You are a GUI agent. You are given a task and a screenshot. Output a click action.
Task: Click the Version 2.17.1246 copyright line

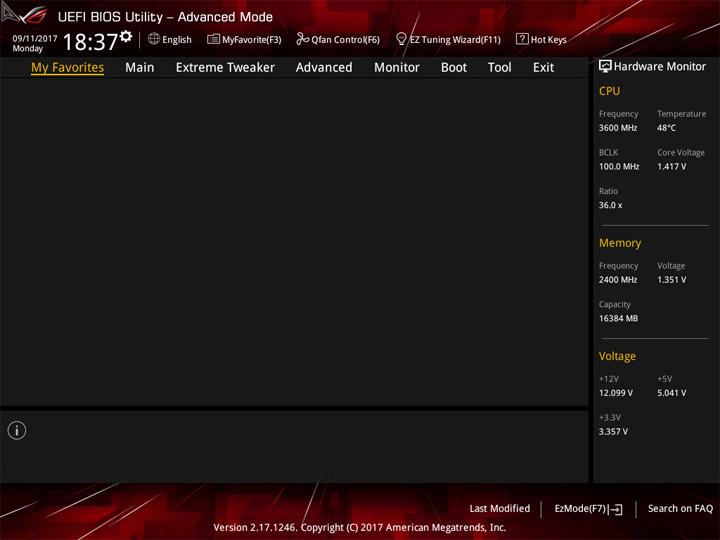(x=360, y=528)
